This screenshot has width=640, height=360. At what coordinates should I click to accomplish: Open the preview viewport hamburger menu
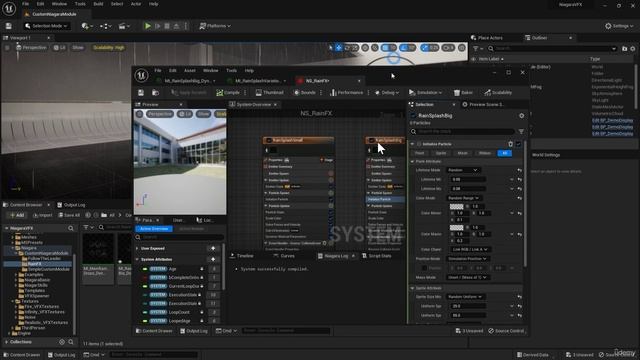[x=140, y=114]
